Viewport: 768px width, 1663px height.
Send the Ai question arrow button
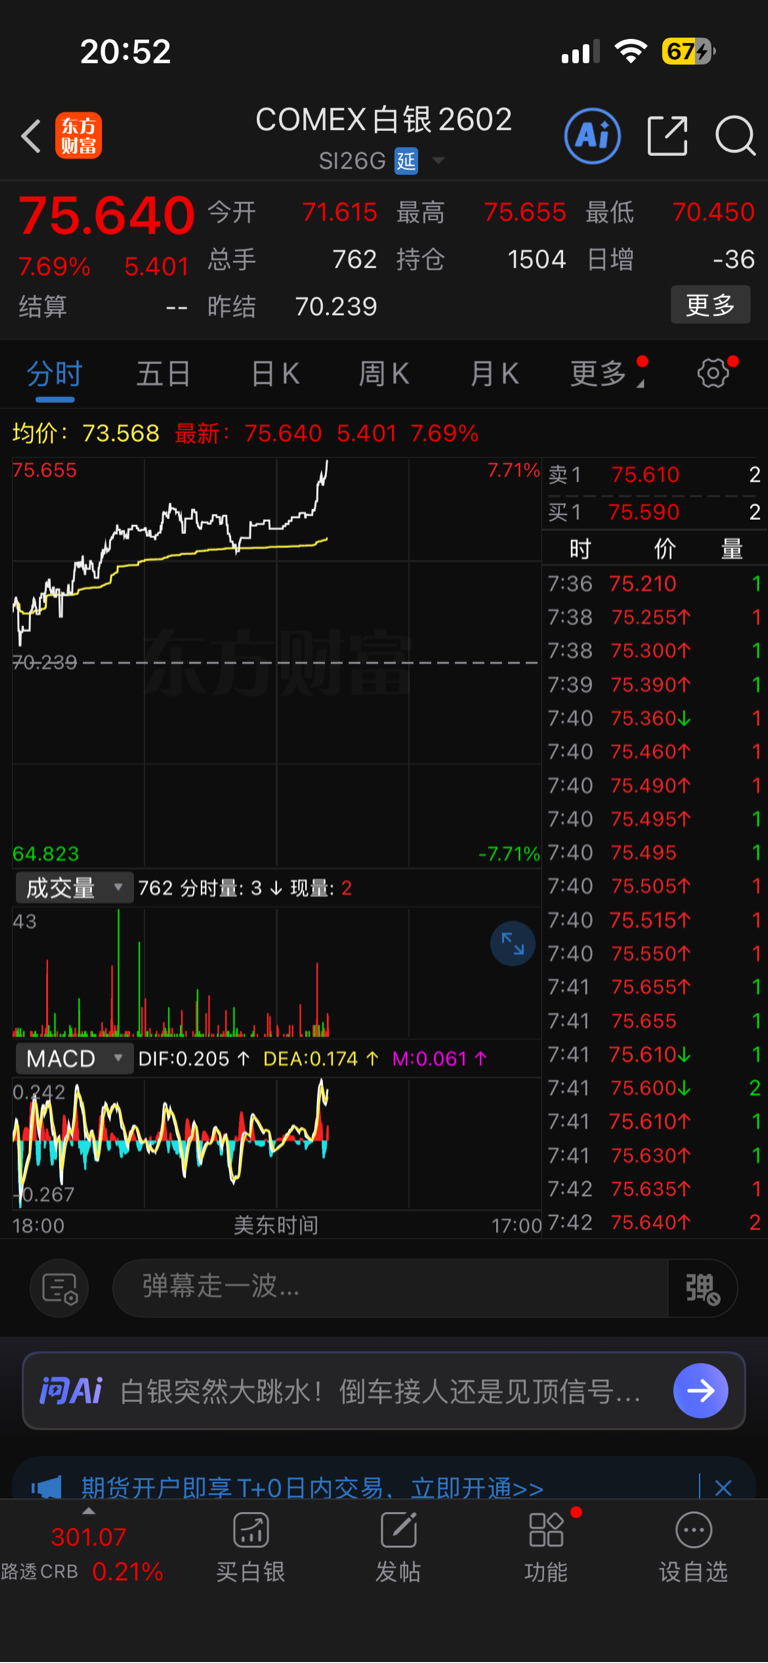coord(701,1390)
